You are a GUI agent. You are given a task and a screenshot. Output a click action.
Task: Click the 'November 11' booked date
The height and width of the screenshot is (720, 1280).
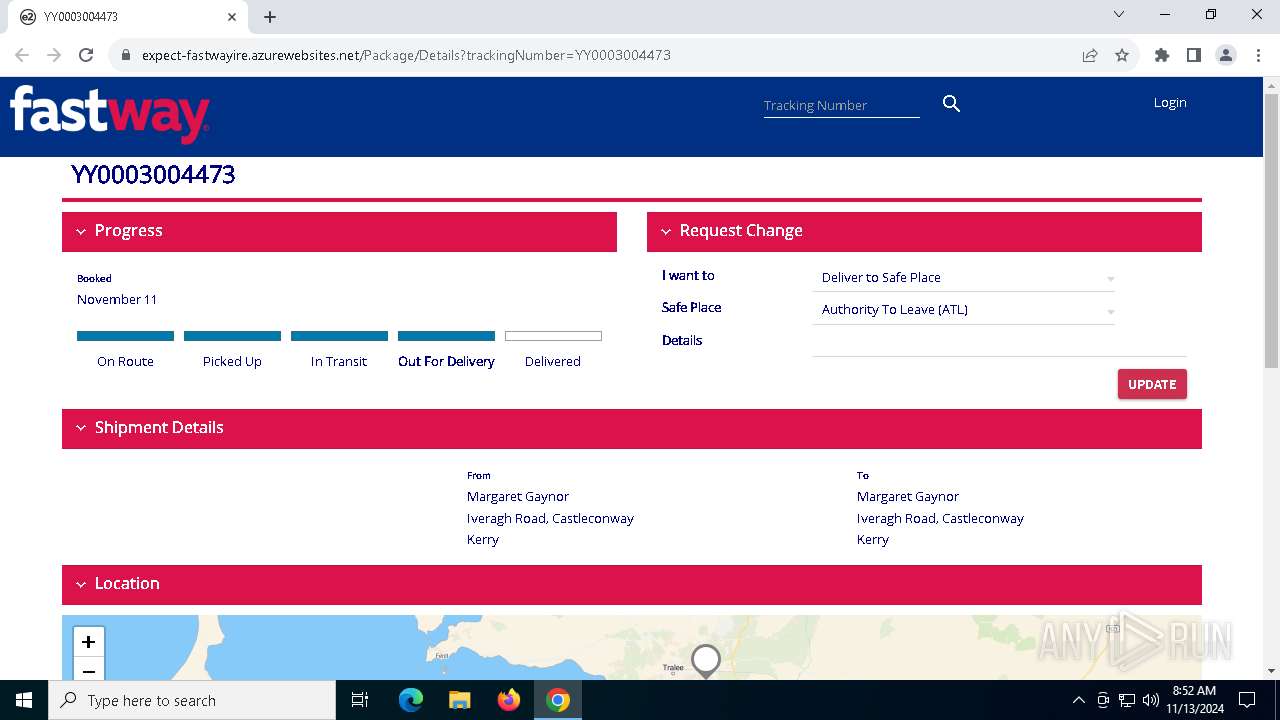pos(117,299)
